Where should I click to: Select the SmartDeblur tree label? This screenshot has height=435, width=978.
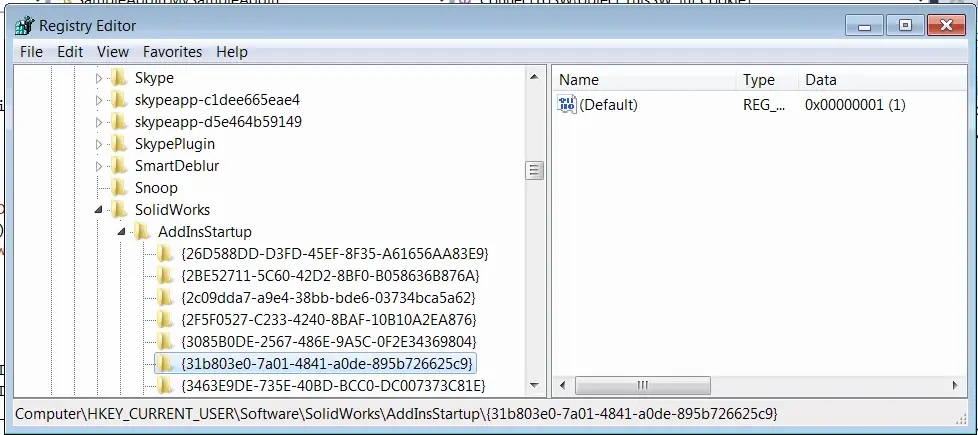click(x=177, y=165)
